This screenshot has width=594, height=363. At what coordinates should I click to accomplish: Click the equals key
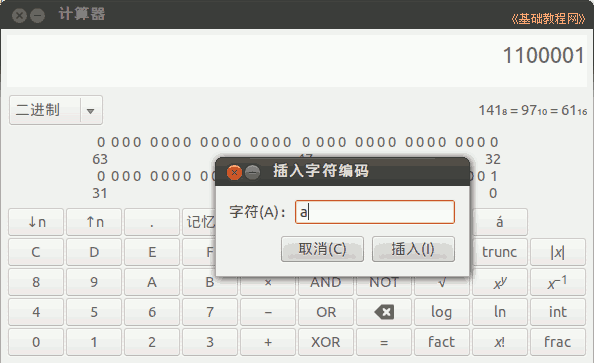(384, 342)
